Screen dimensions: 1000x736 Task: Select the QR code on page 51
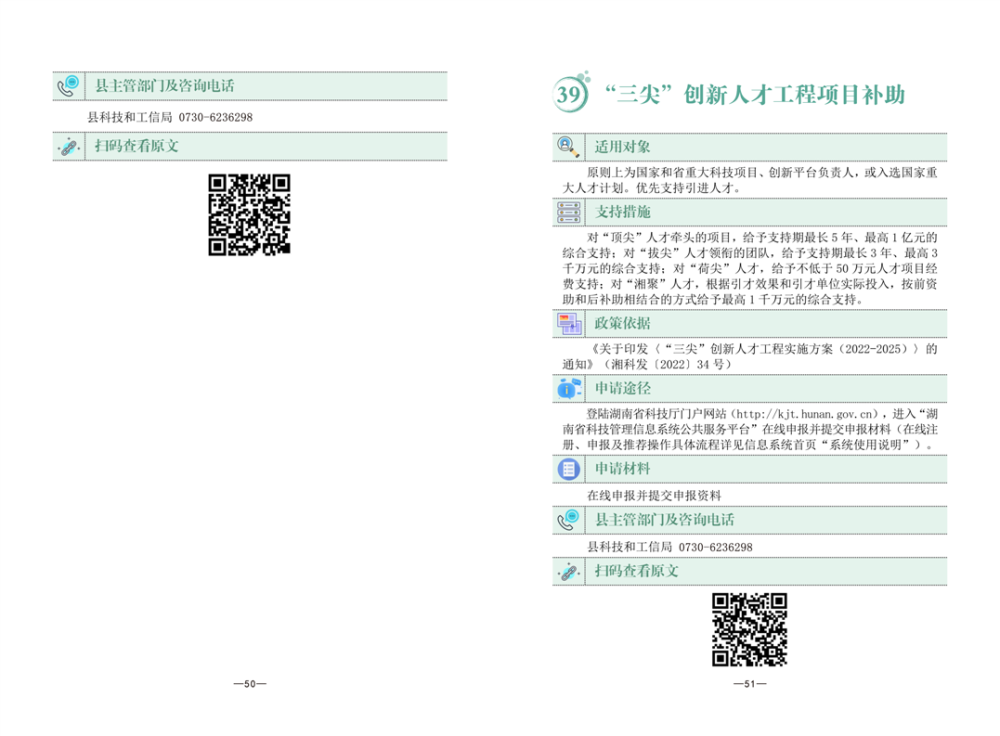click(x=749, y=630)
